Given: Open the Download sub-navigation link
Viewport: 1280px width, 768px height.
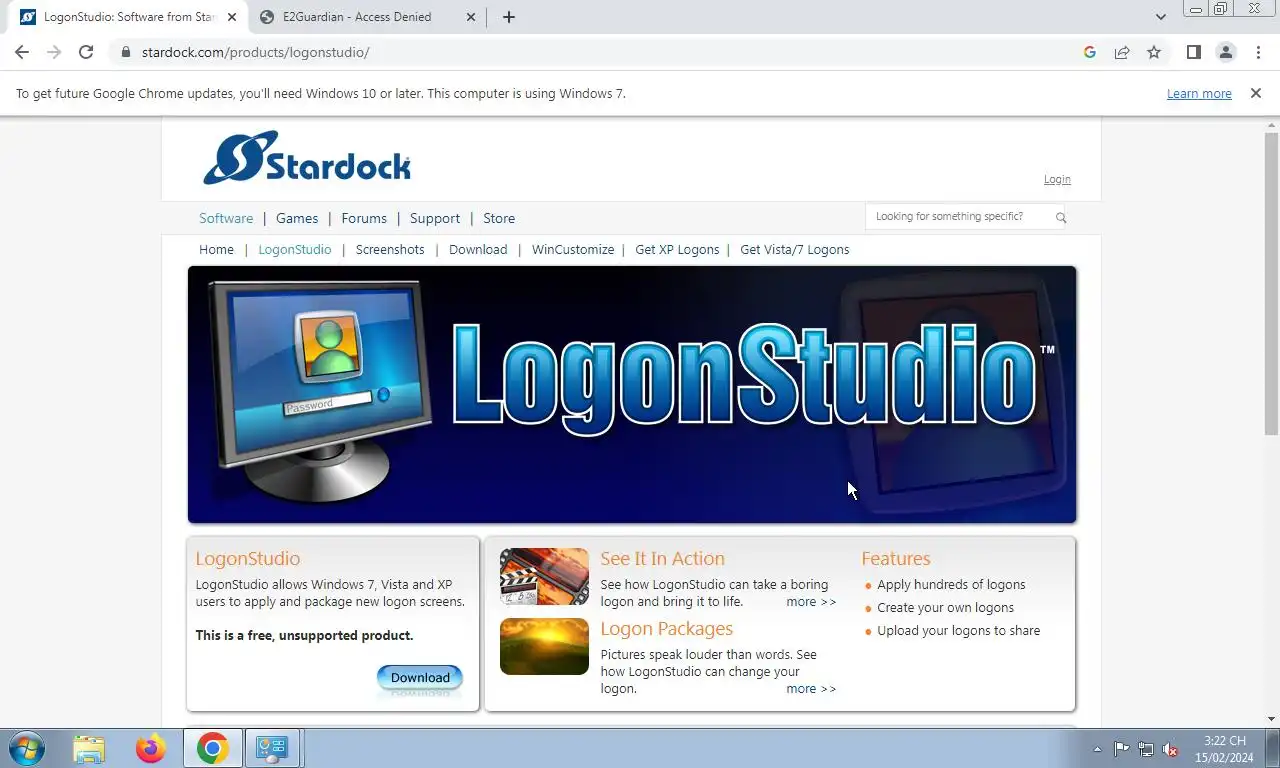Looking at the screenshot, I should pyautogui.click(x=478, y=249).
